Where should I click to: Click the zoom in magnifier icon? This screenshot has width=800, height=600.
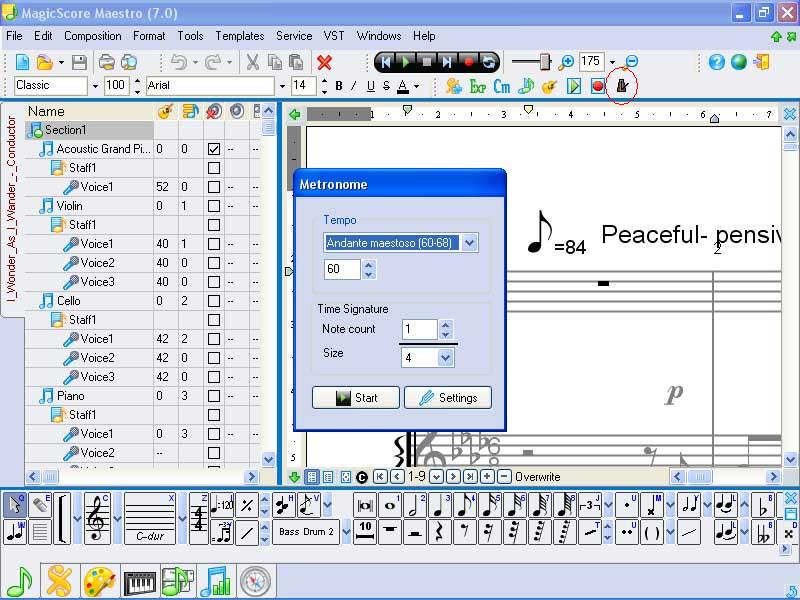(x=566, y=62)
